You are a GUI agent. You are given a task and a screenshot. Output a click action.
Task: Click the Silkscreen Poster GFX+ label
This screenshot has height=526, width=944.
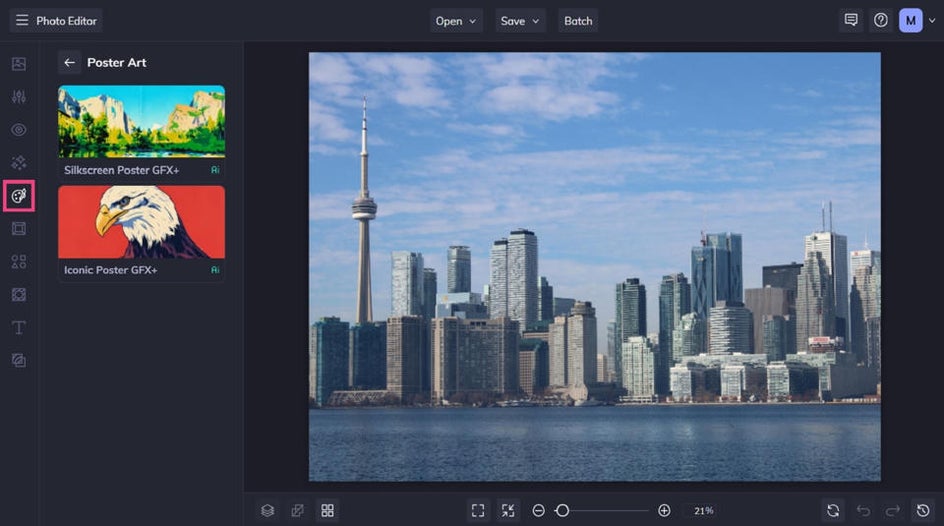(x=122, y=170)
